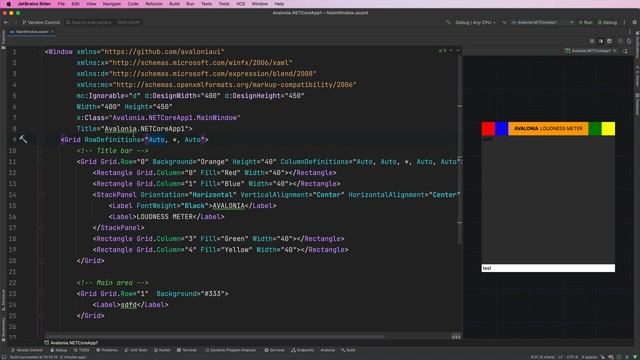Open the bottom Build tool window
Screen dimensions: 640x360
pyautogui.click(x=348, y=350)
